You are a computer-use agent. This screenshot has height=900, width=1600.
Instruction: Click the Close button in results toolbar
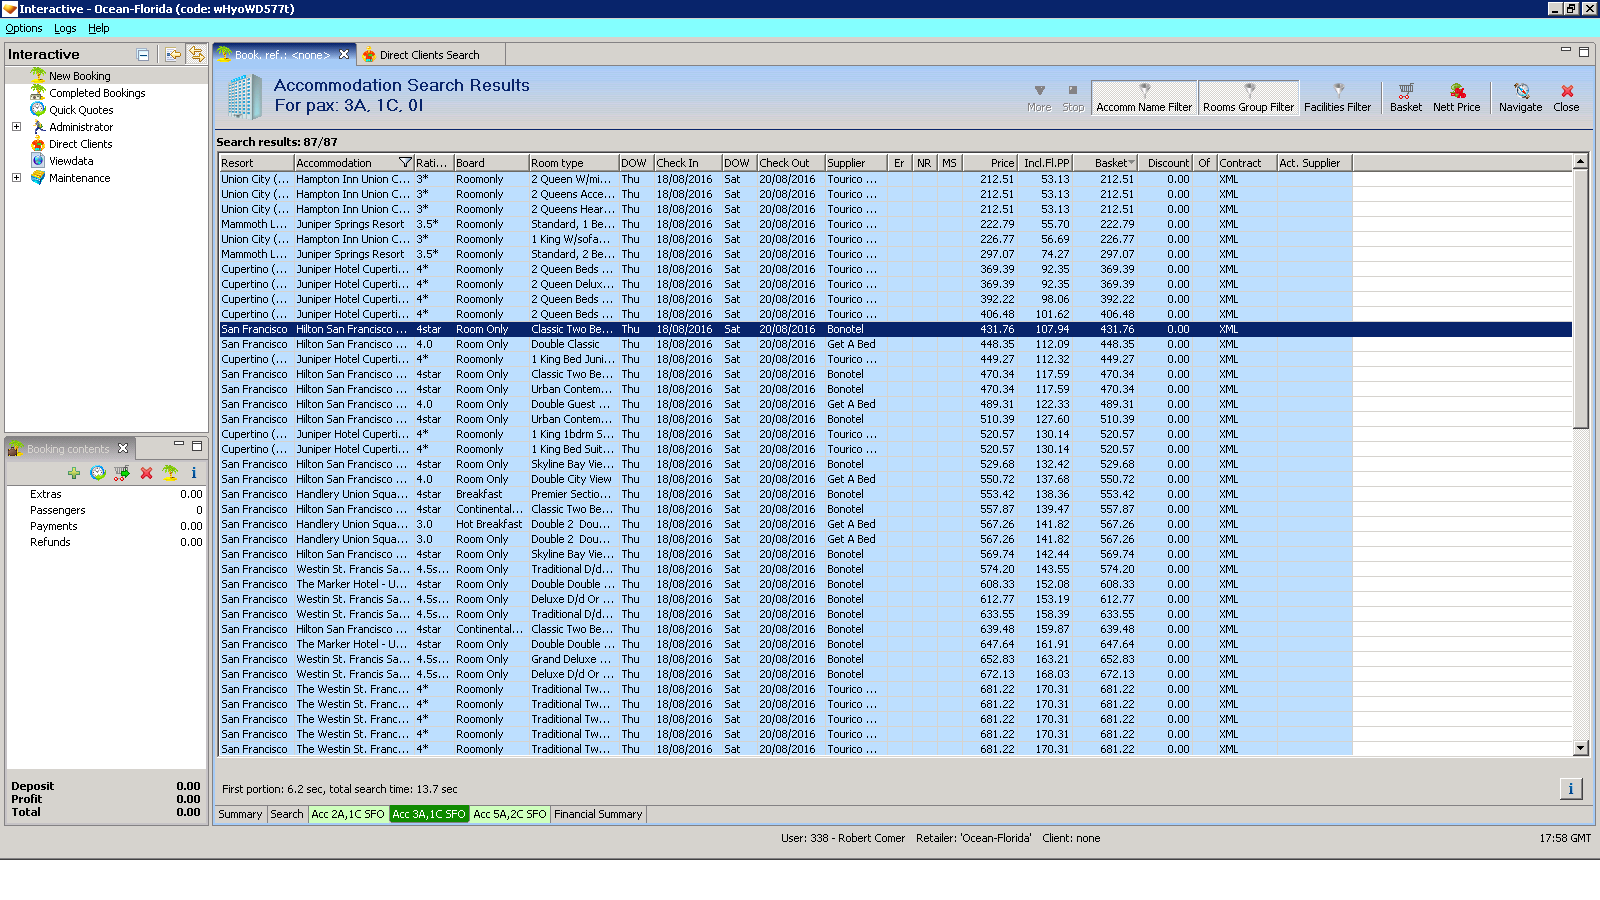1566,97
